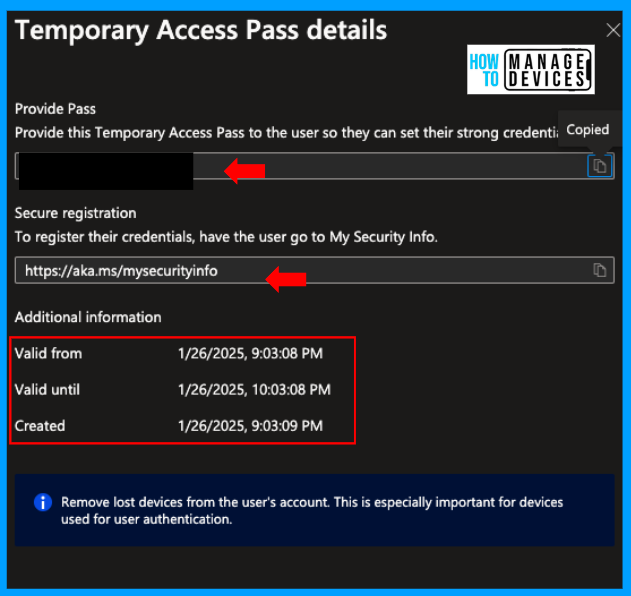Click the 'Temporary Access Pass details' title
This screenshot has width=631, height=596.
click(201, 30)
